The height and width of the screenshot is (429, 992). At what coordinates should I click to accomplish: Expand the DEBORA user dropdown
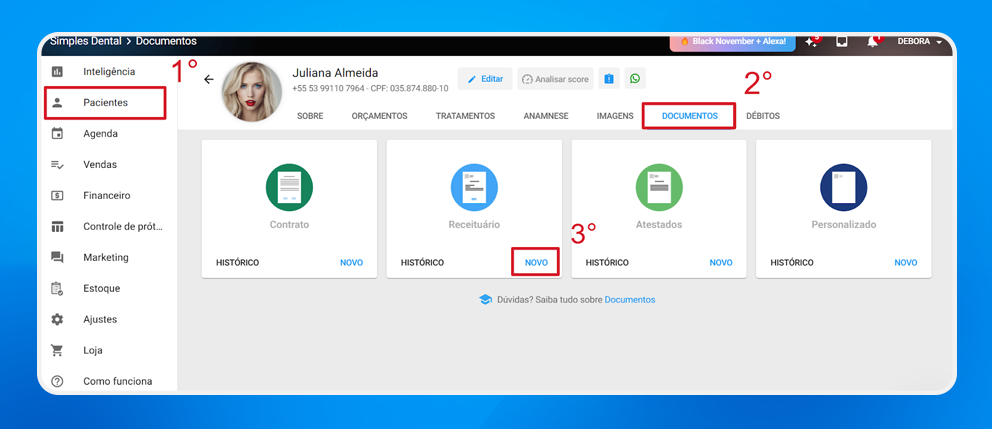(920, 42)
